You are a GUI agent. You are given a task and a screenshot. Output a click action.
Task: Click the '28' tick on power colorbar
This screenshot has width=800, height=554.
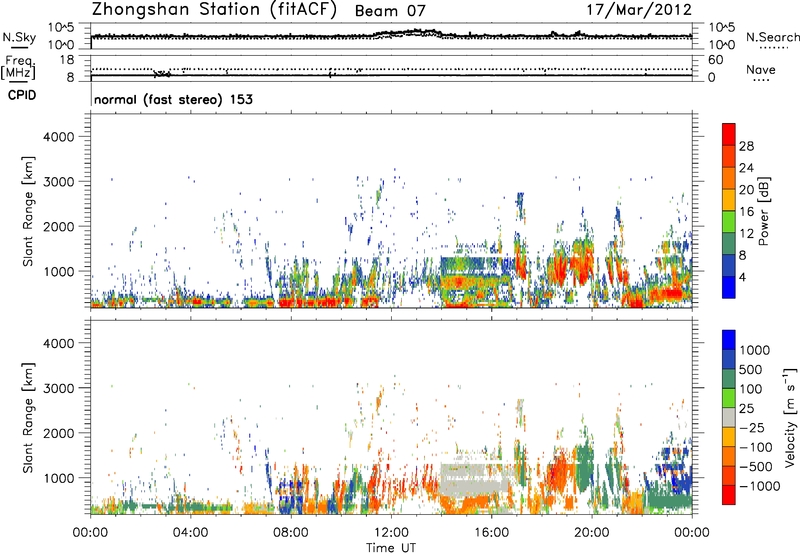[x=746, y=146]
